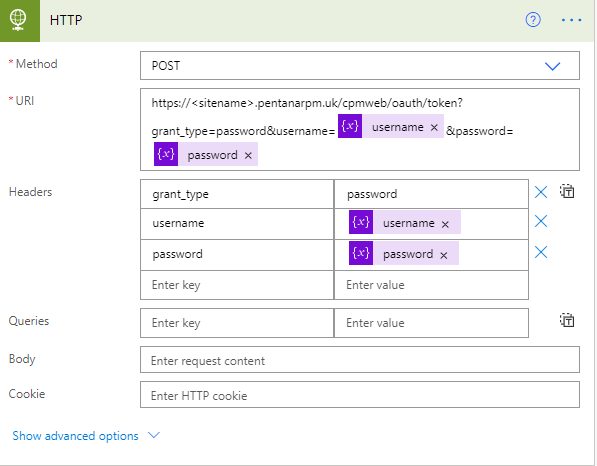The width and height of the screenshot is (597, 466).
Task: Delete the grant_type header row
Action: 541,192
